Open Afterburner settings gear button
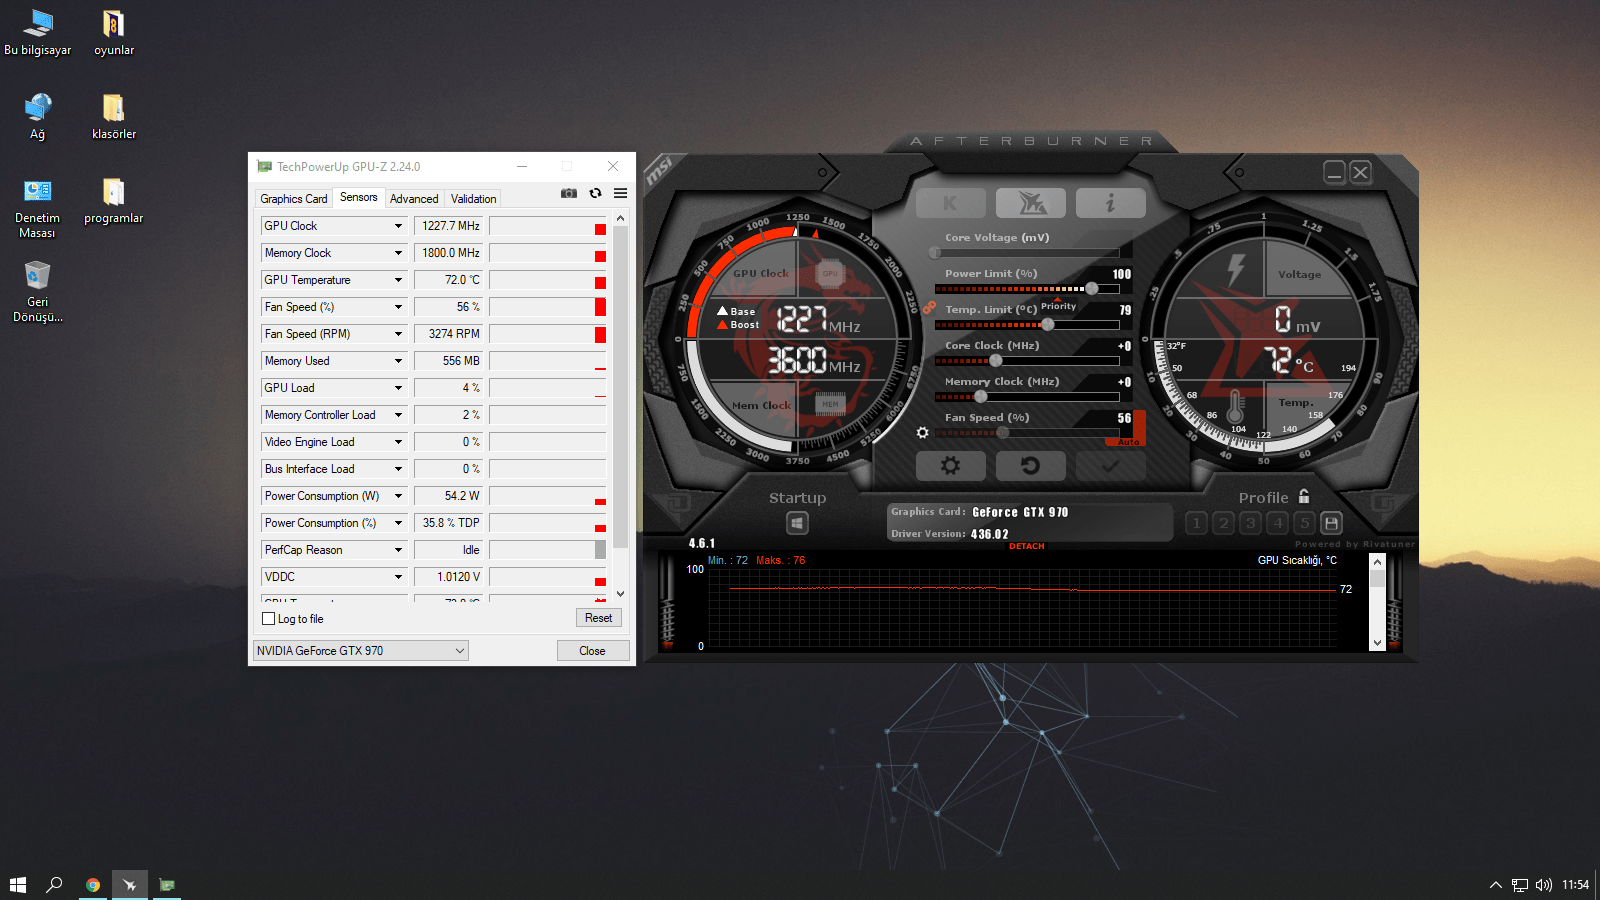The width and height of the screenshot is (1600, 900). point(951,466)
